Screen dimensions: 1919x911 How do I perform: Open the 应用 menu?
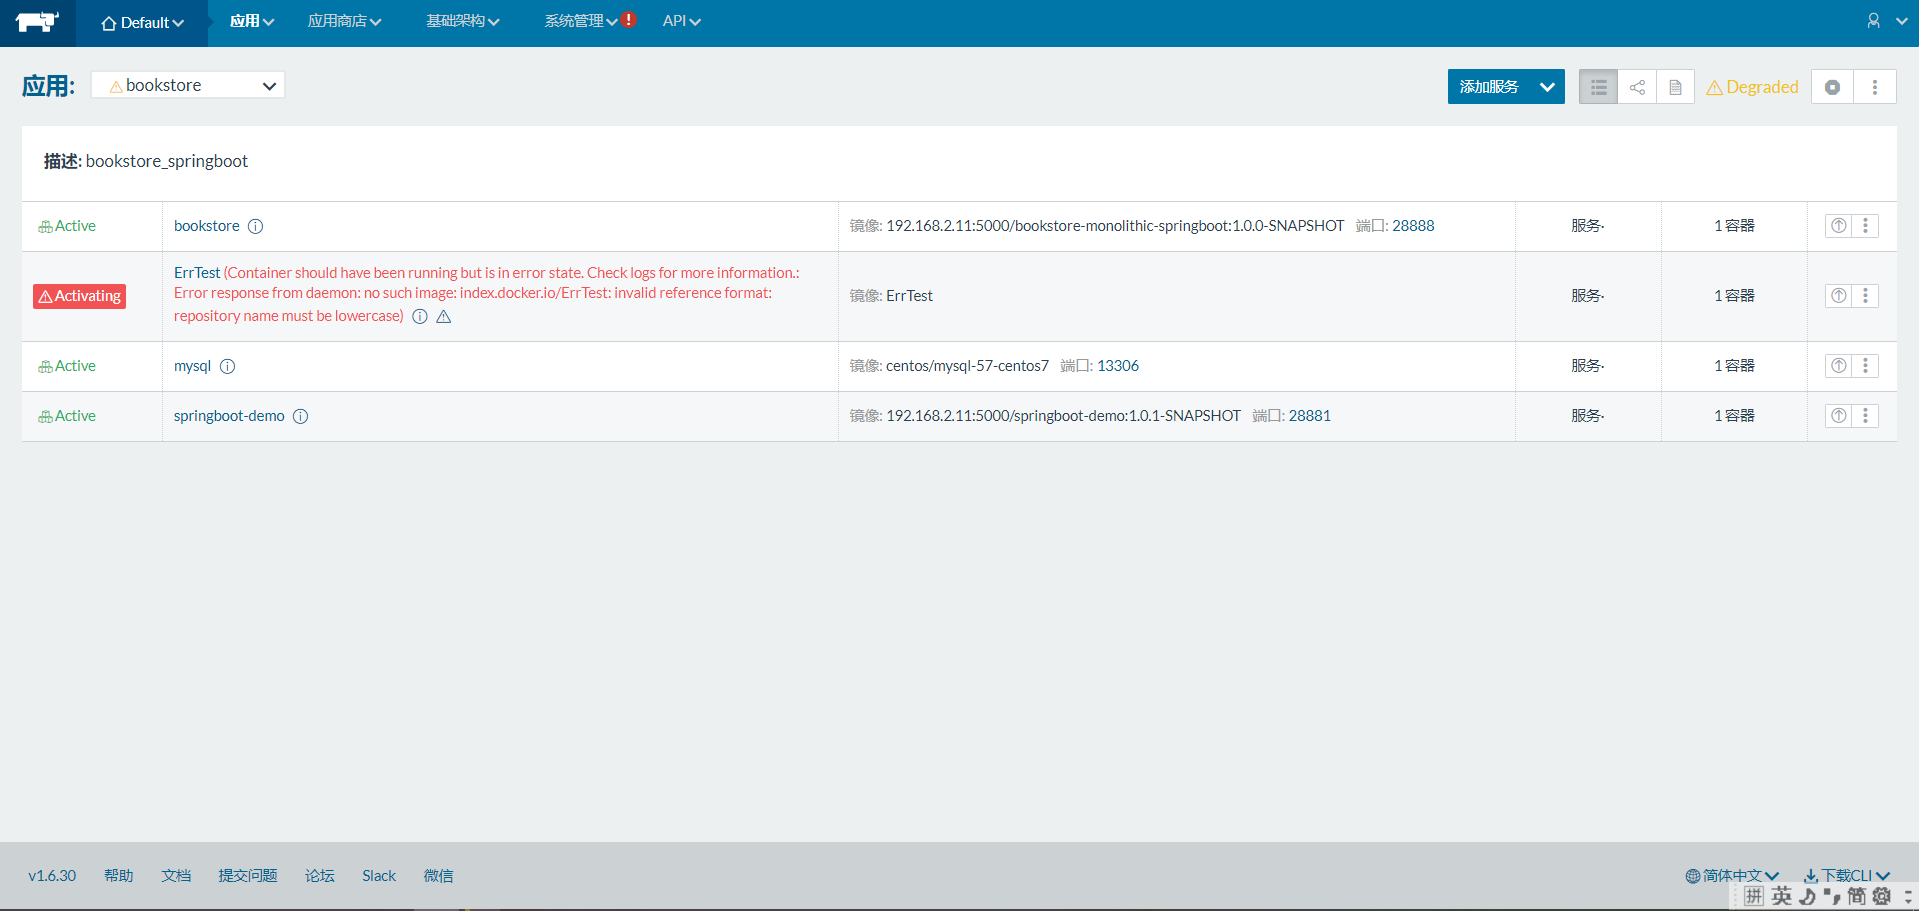[x=252, y=21]
